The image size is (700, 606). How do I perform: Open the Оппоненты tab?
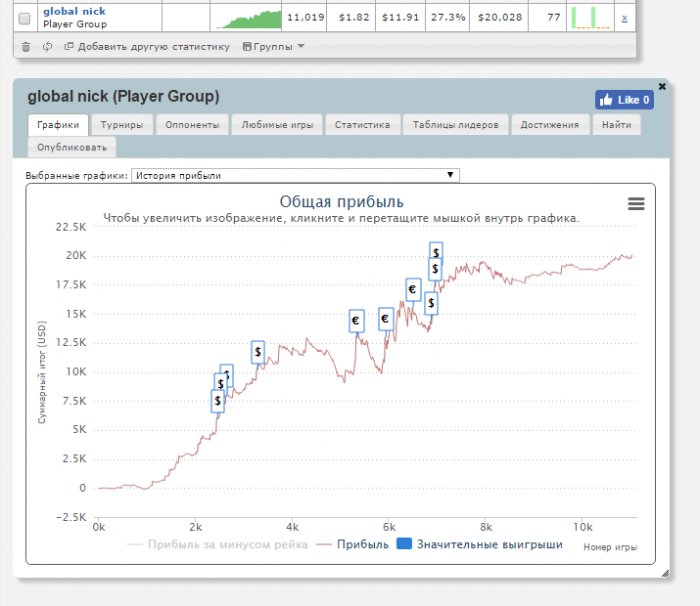[x=192, y=125]
